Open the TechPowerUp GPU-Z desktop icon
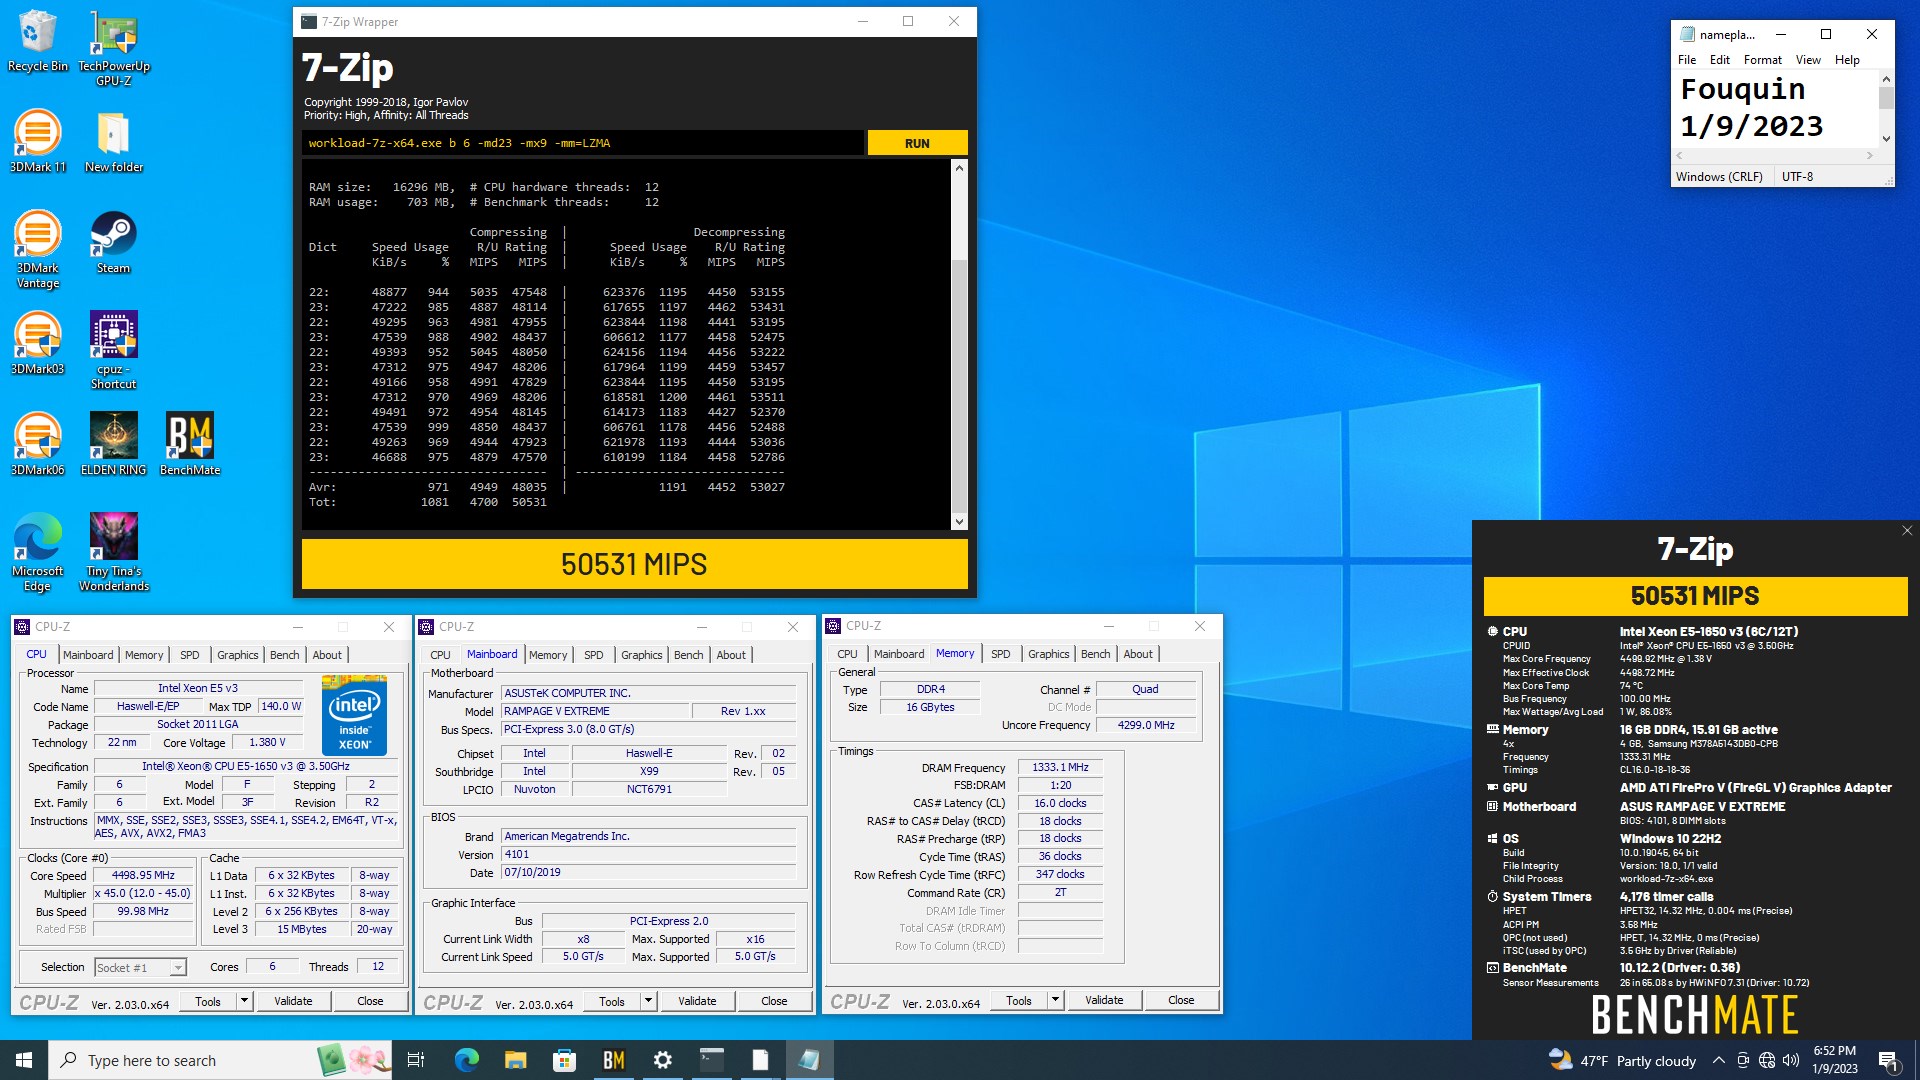 coord(114,47)
